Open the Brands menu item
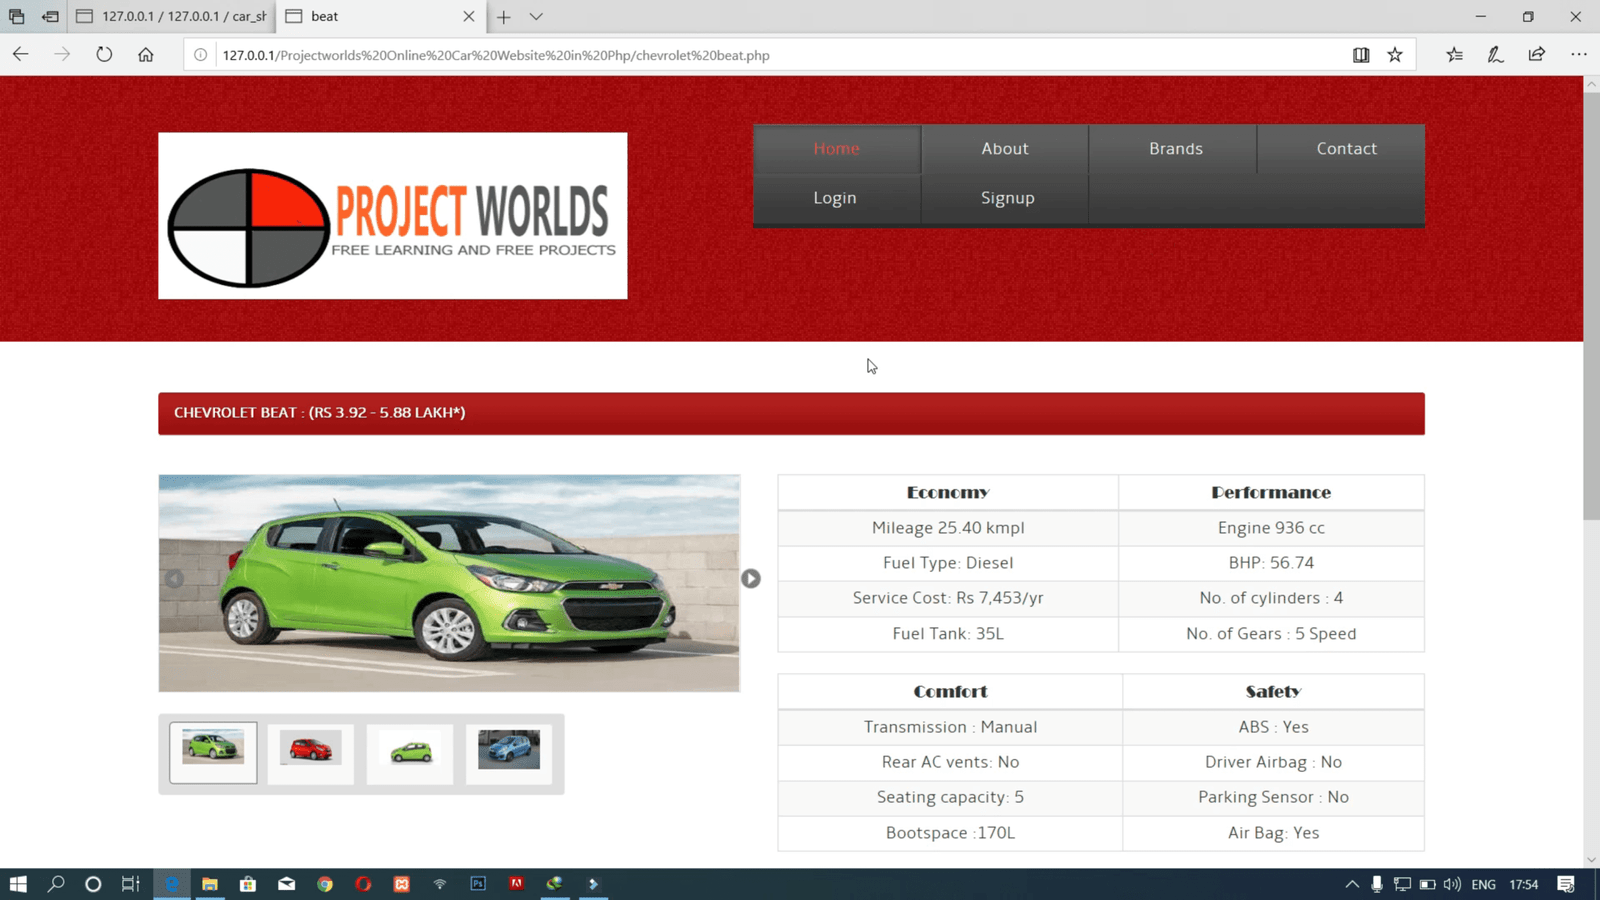This screenshot has width=1600, height=900. tap(1175, 149)
